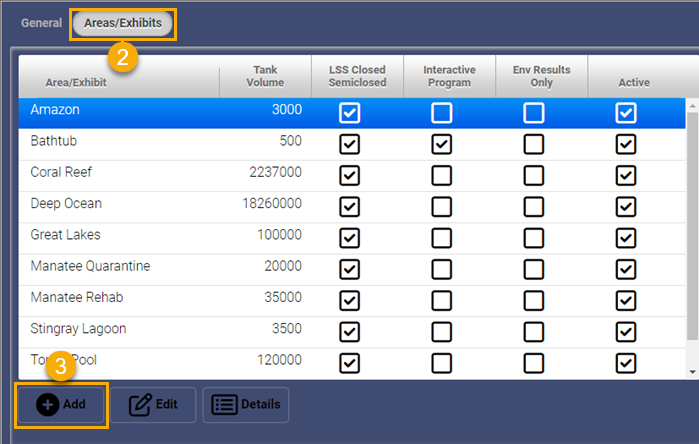Enable Env Results Only for Manatee Rehab
Image resolution: width=699 pixels, height=444 pixels.
pos(534,300)
